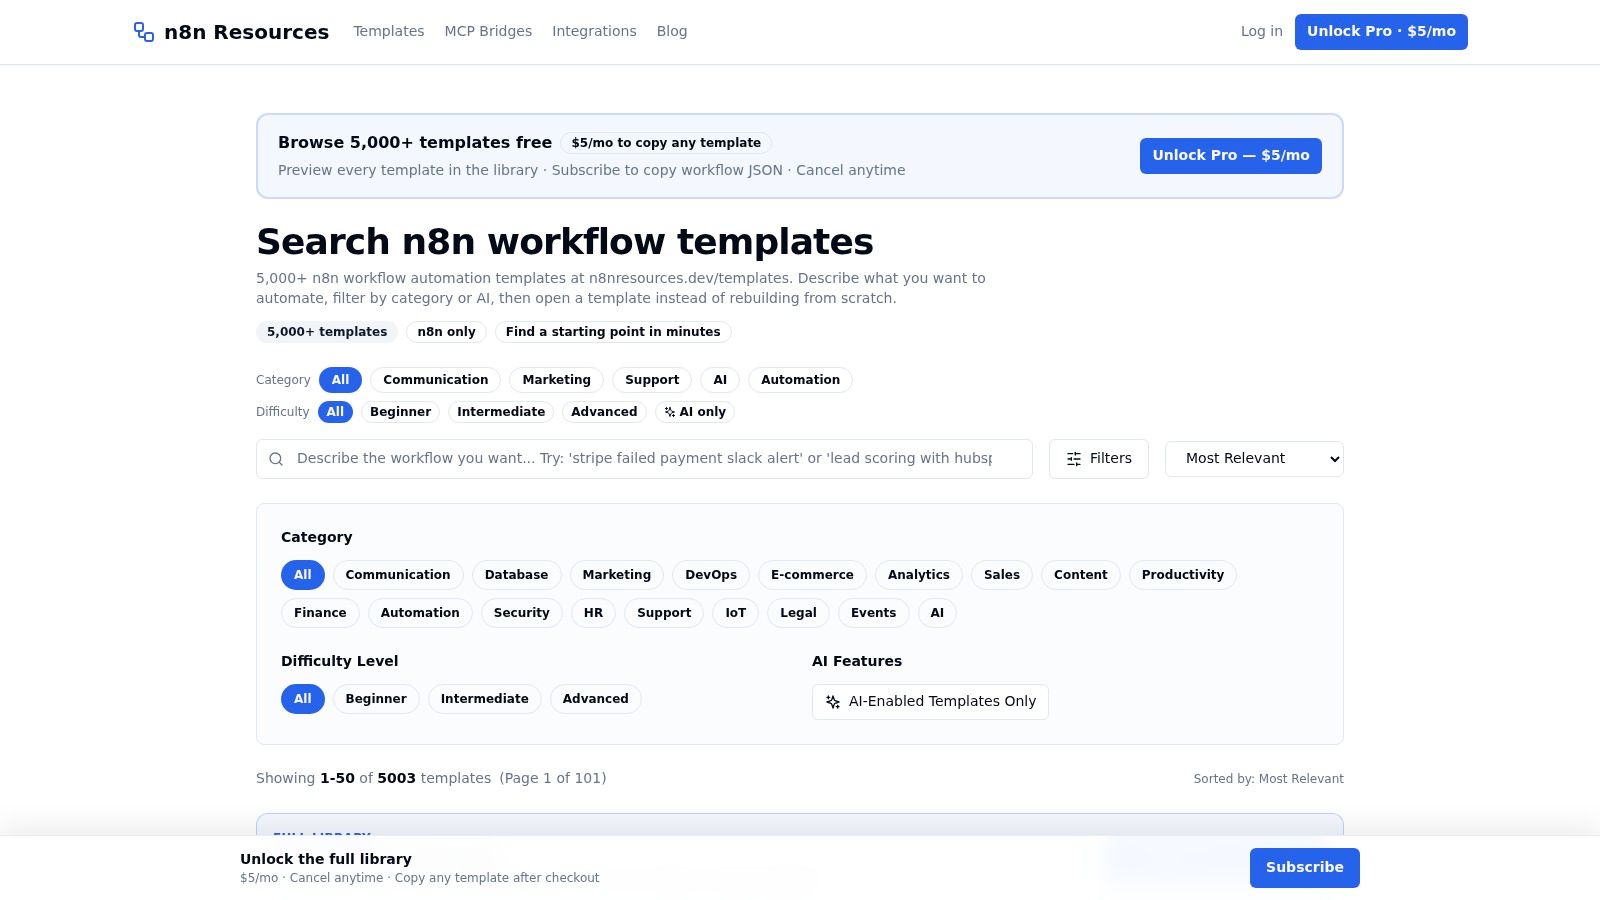Open Integrations in the top navigation
The image size is (1600, 900).
pos(594,32)
